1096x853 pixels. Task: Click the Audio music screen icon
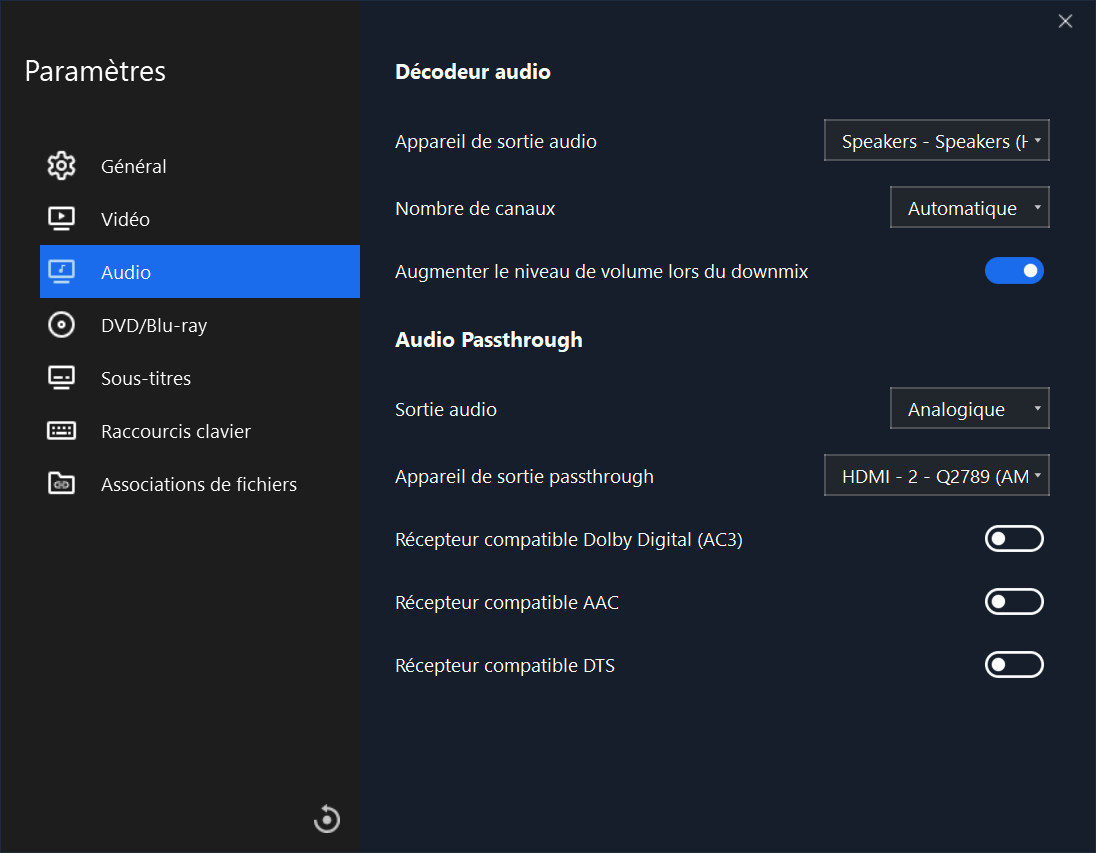(62, 272)
